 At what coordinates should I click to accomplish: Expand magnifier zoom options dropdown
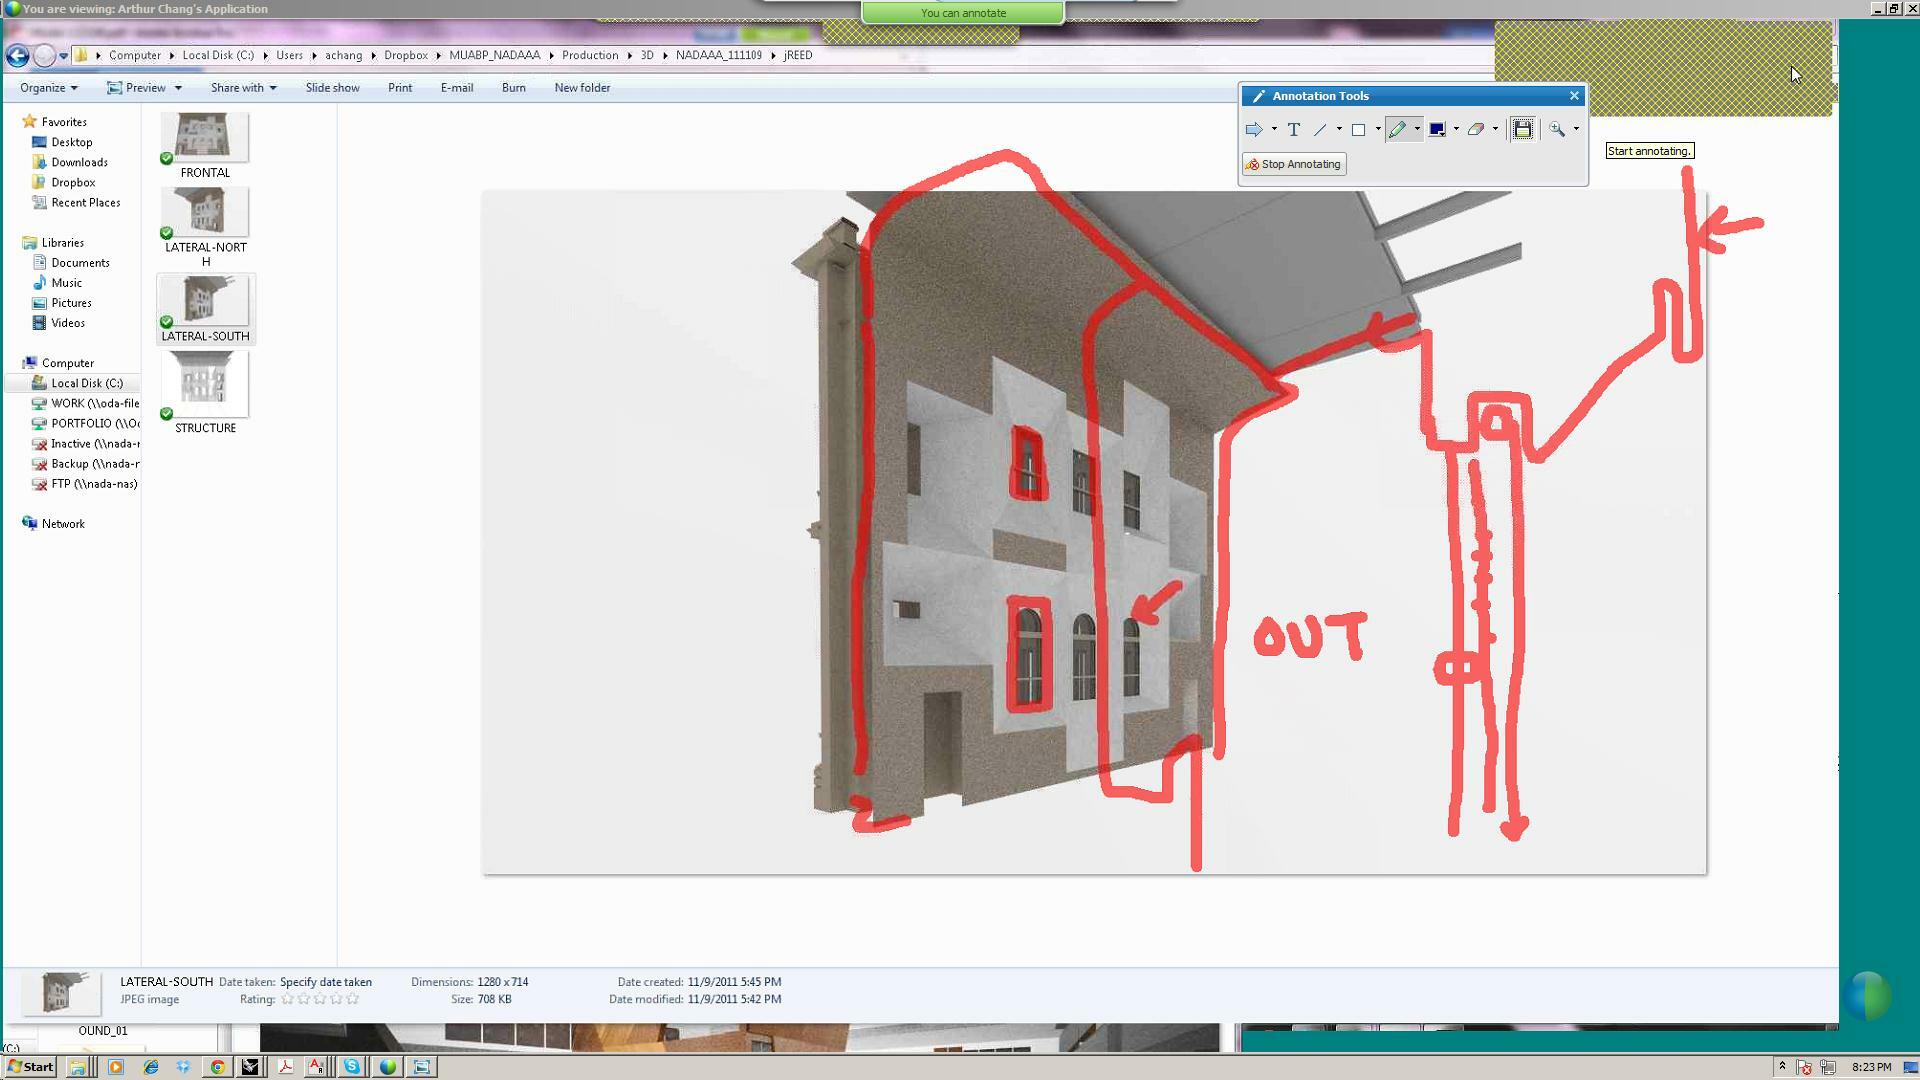tap(1576, 129)
